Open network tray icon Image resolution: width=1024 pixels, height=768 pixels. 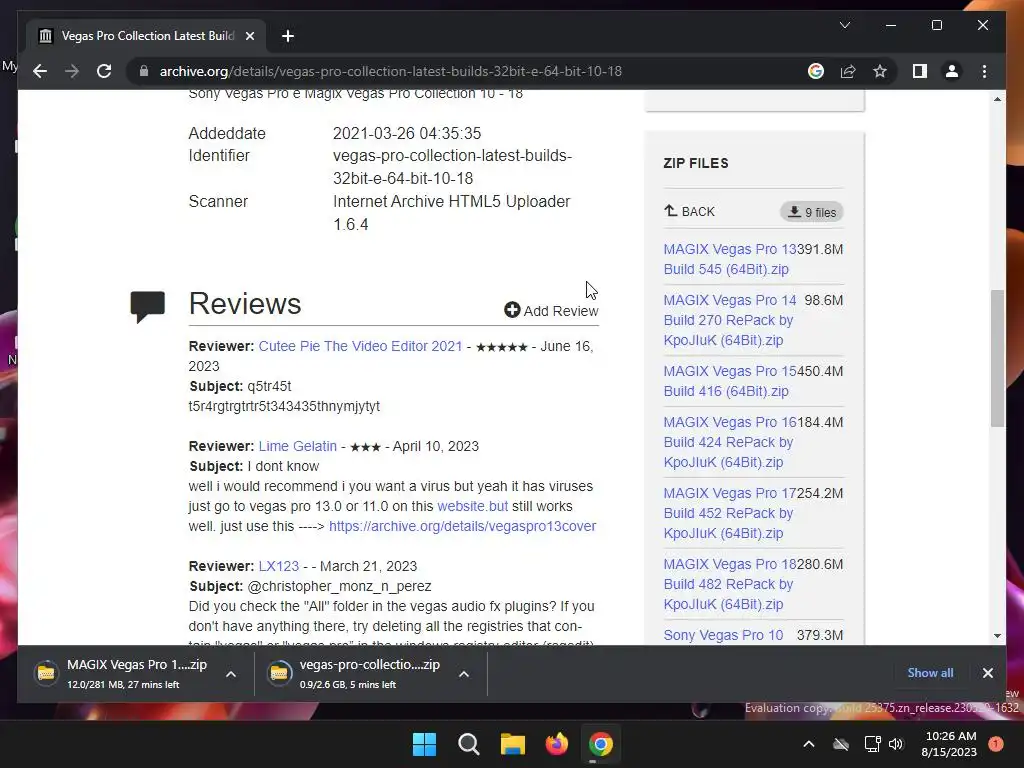[872, 744]
